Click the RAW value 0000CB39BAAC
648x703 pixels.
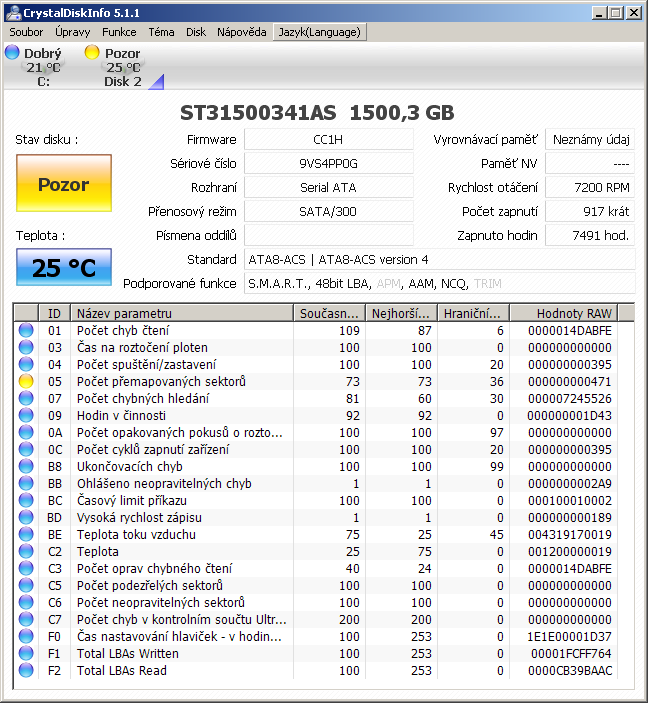click(570, 671)
